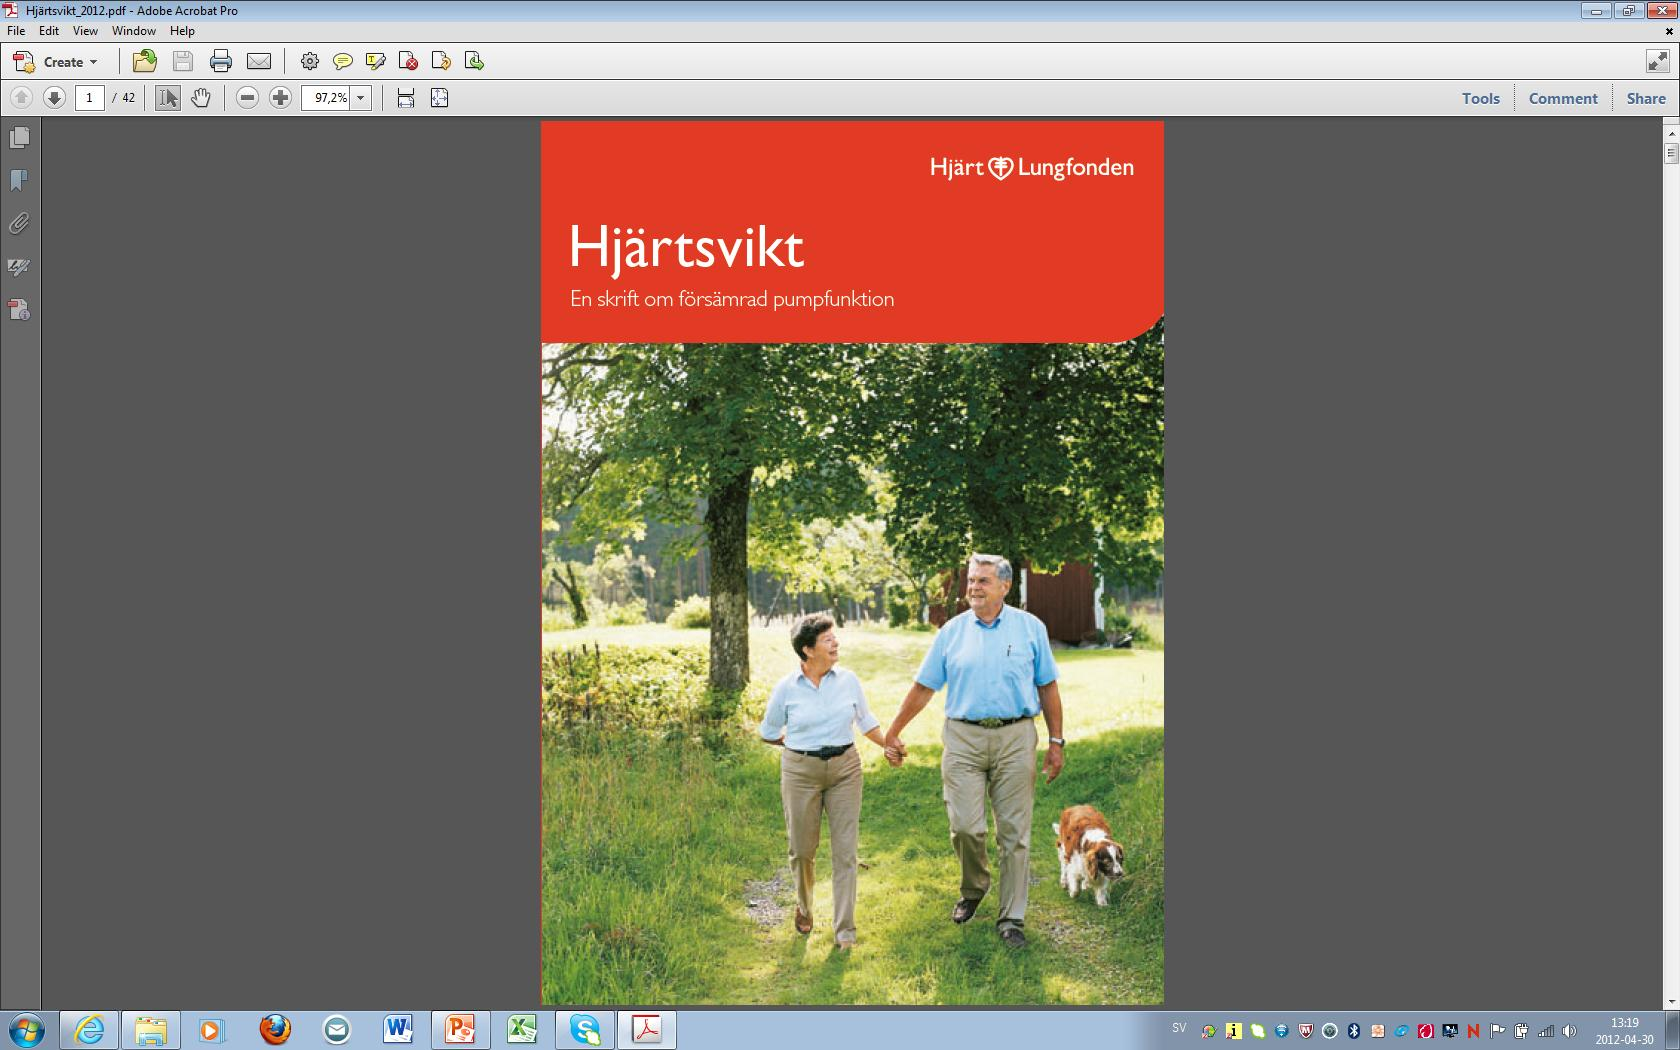Open the Edit menu
This screenshot has width=1680, height=1050.
tap(49, 31)
